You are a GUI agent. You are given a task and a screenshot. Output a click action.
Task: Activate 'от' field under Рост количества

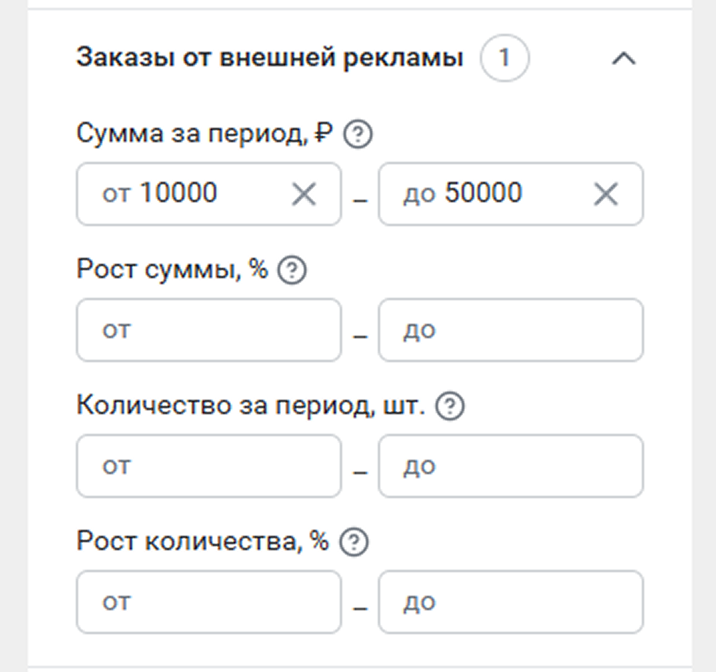pos(209,602)
